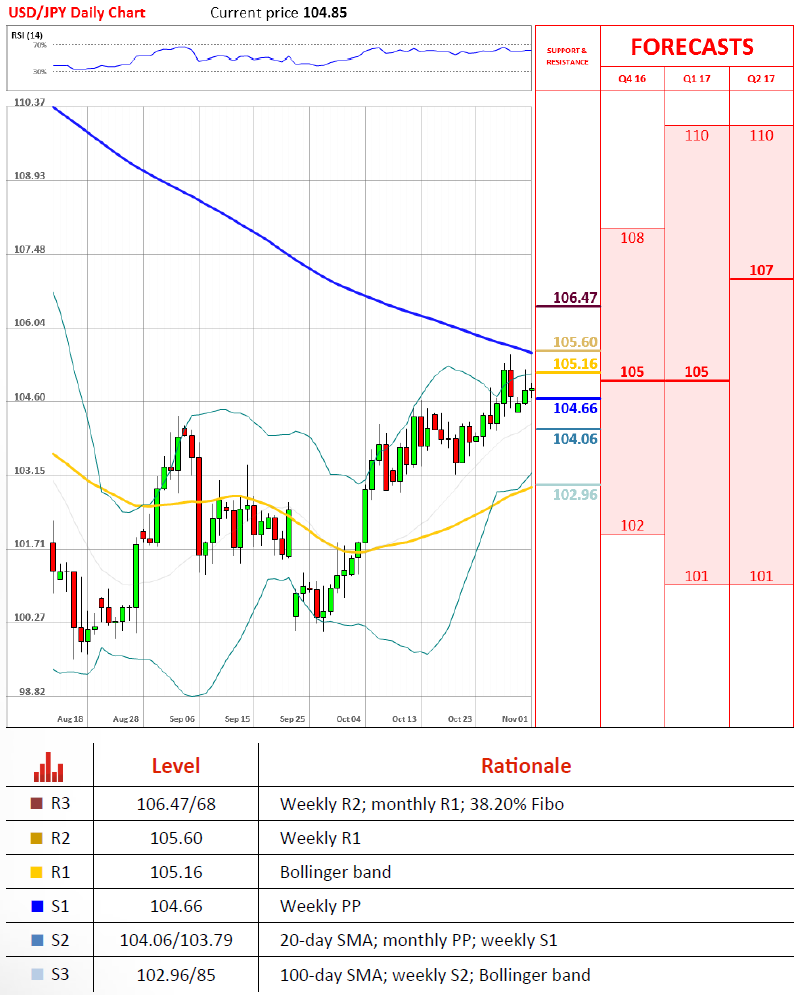Screen dimensions: 798x995
Task: Click the 105.60 cell in Level column
Action: (176, 838)
